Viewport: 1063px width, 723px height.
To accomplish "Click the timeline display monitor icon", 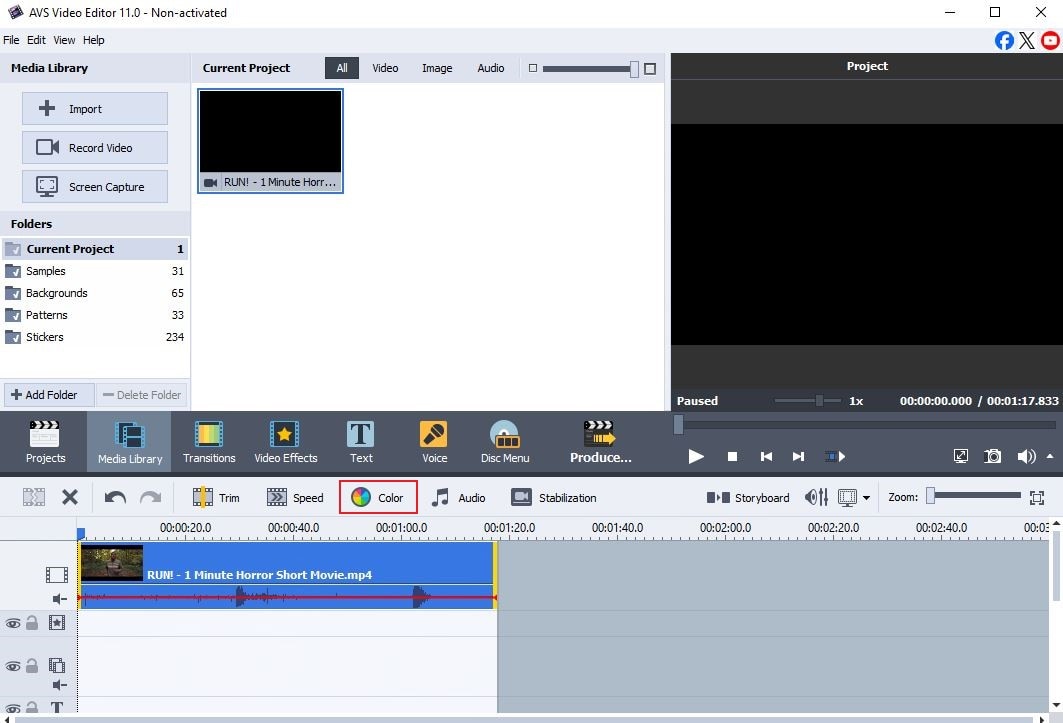I will click(x=847, y=497).
